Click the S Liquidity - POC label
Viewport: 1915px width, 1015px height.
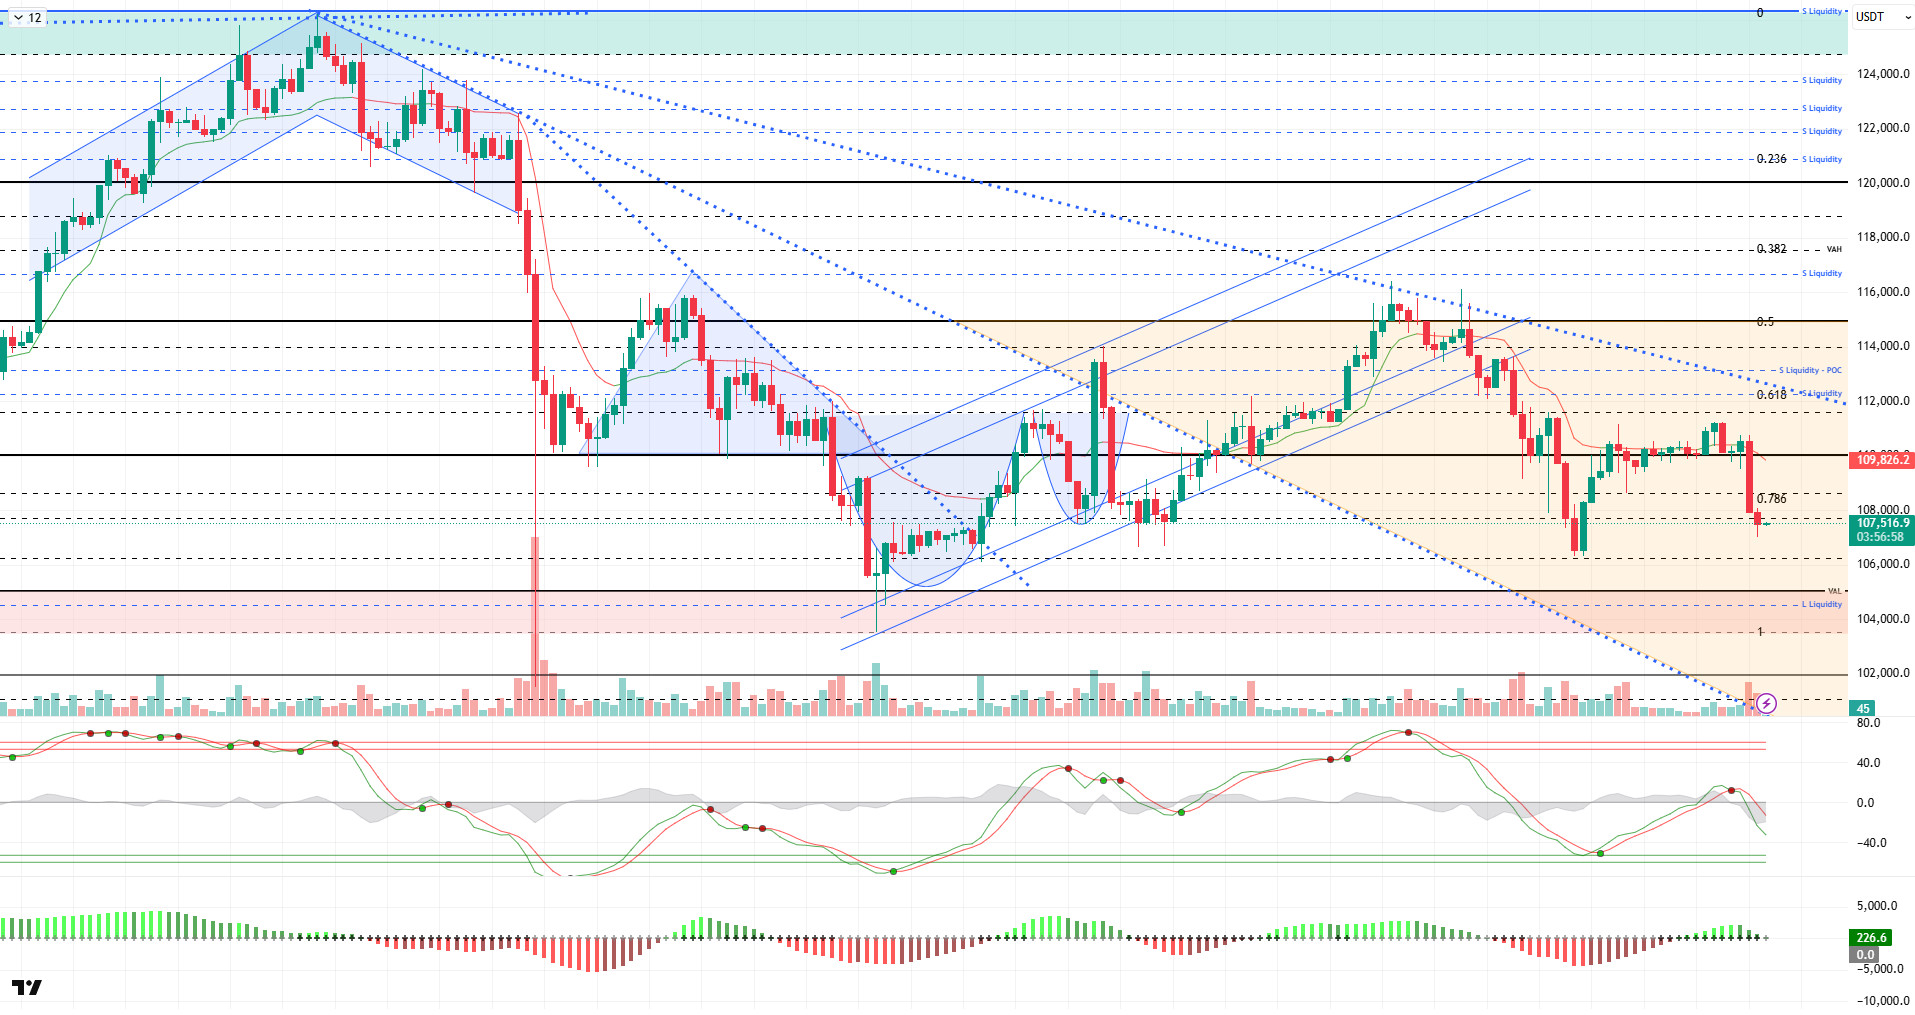(x=1810, y=371)
